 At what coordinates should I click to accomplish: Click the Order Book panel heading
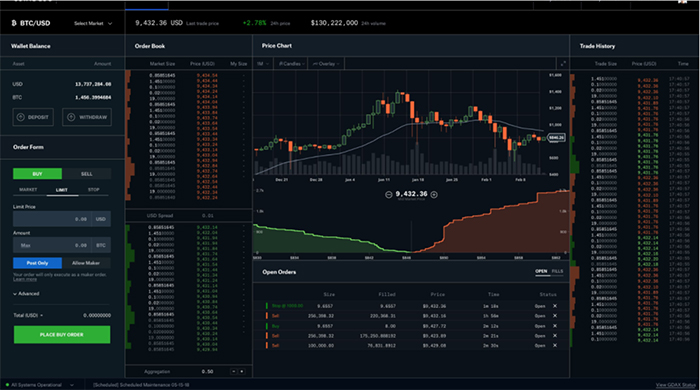pos(150,46)
